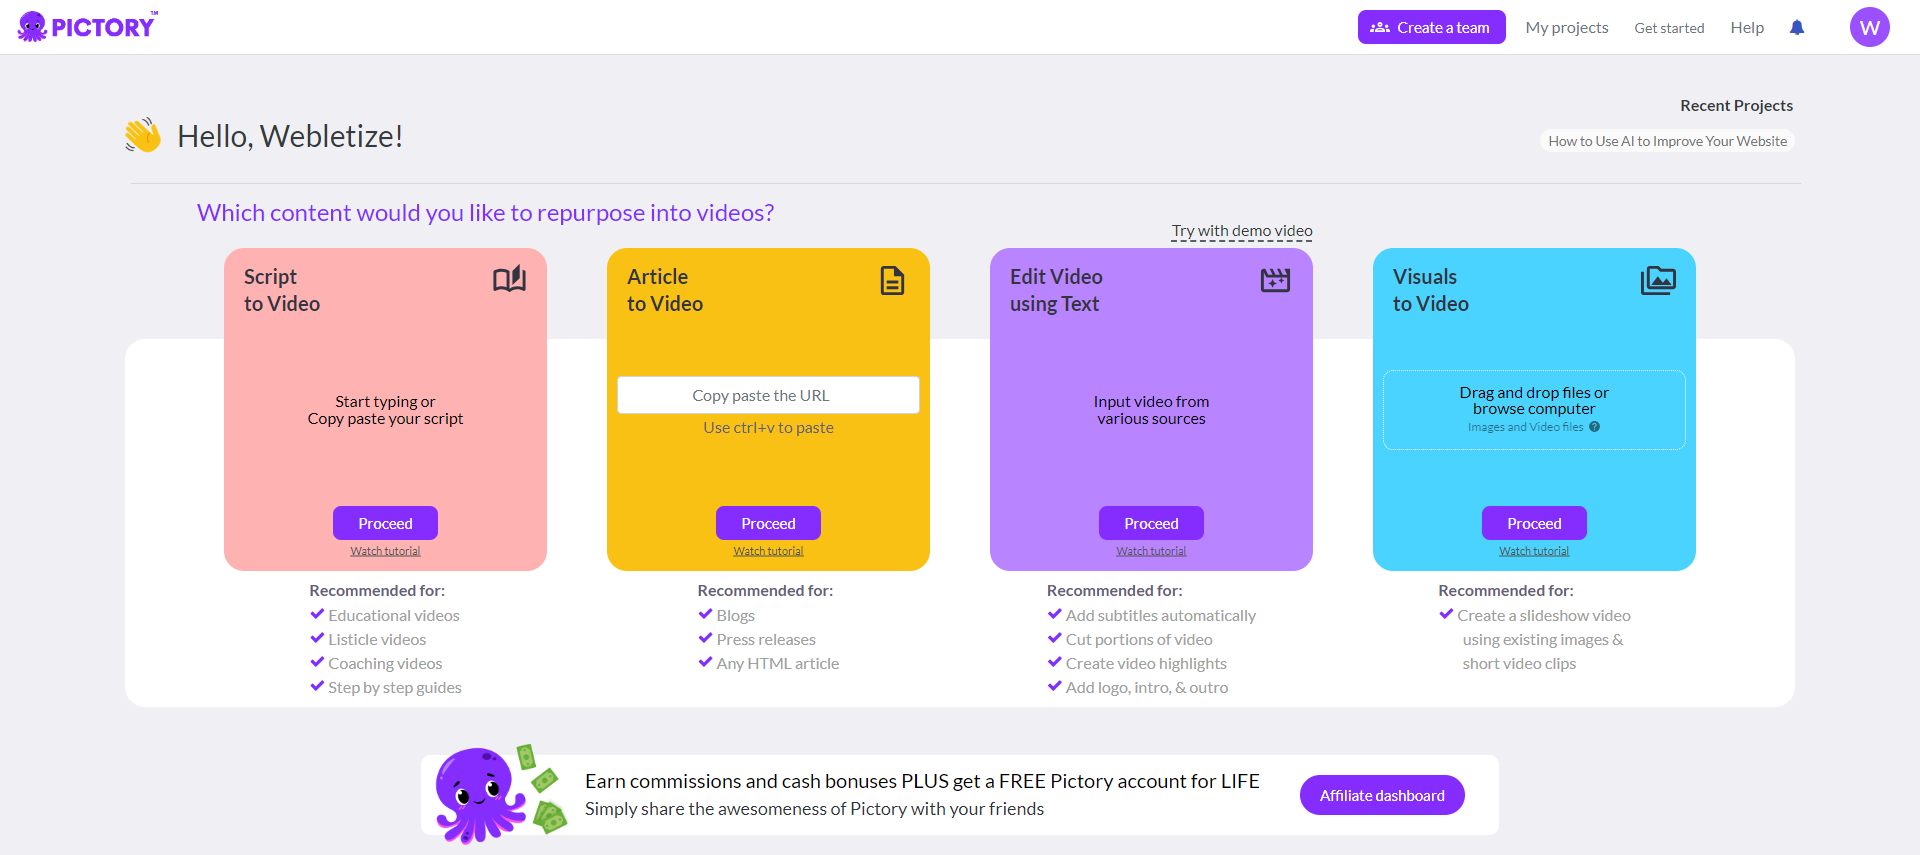The height and width of the screenshot is (855, 1920).
Task: Click the Script to Video book icon
Action: (x=509, y=279)
